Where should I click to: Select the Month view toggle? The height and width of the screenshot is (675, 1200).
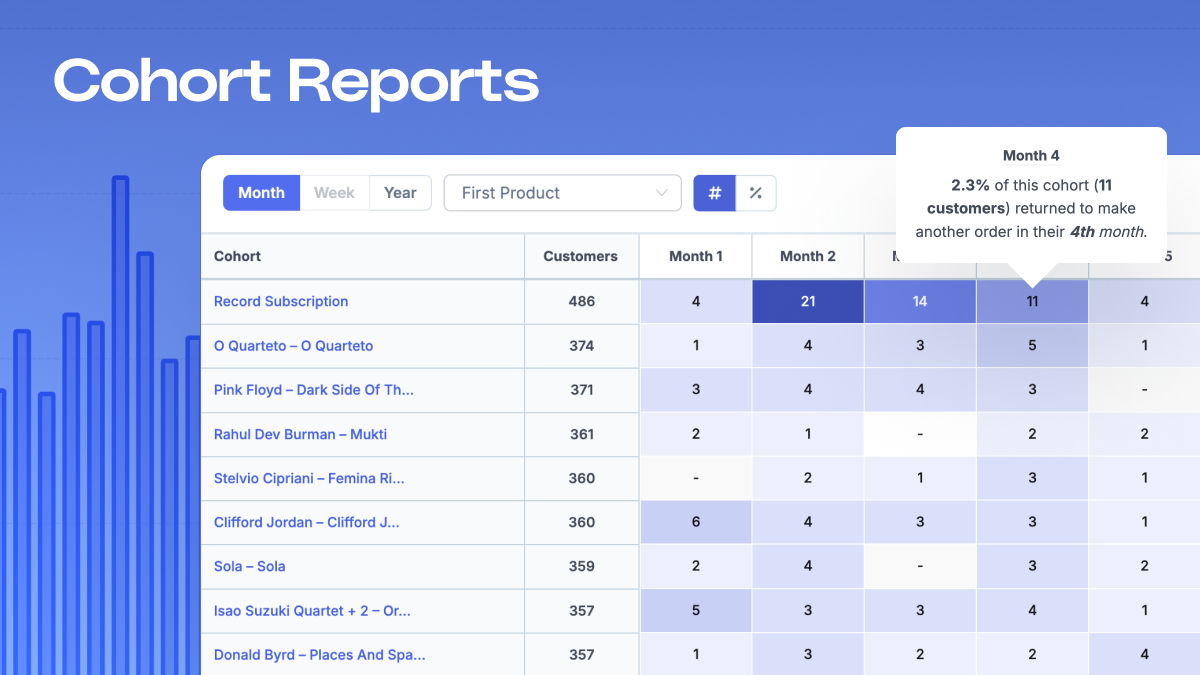click(x=261, y=192)
